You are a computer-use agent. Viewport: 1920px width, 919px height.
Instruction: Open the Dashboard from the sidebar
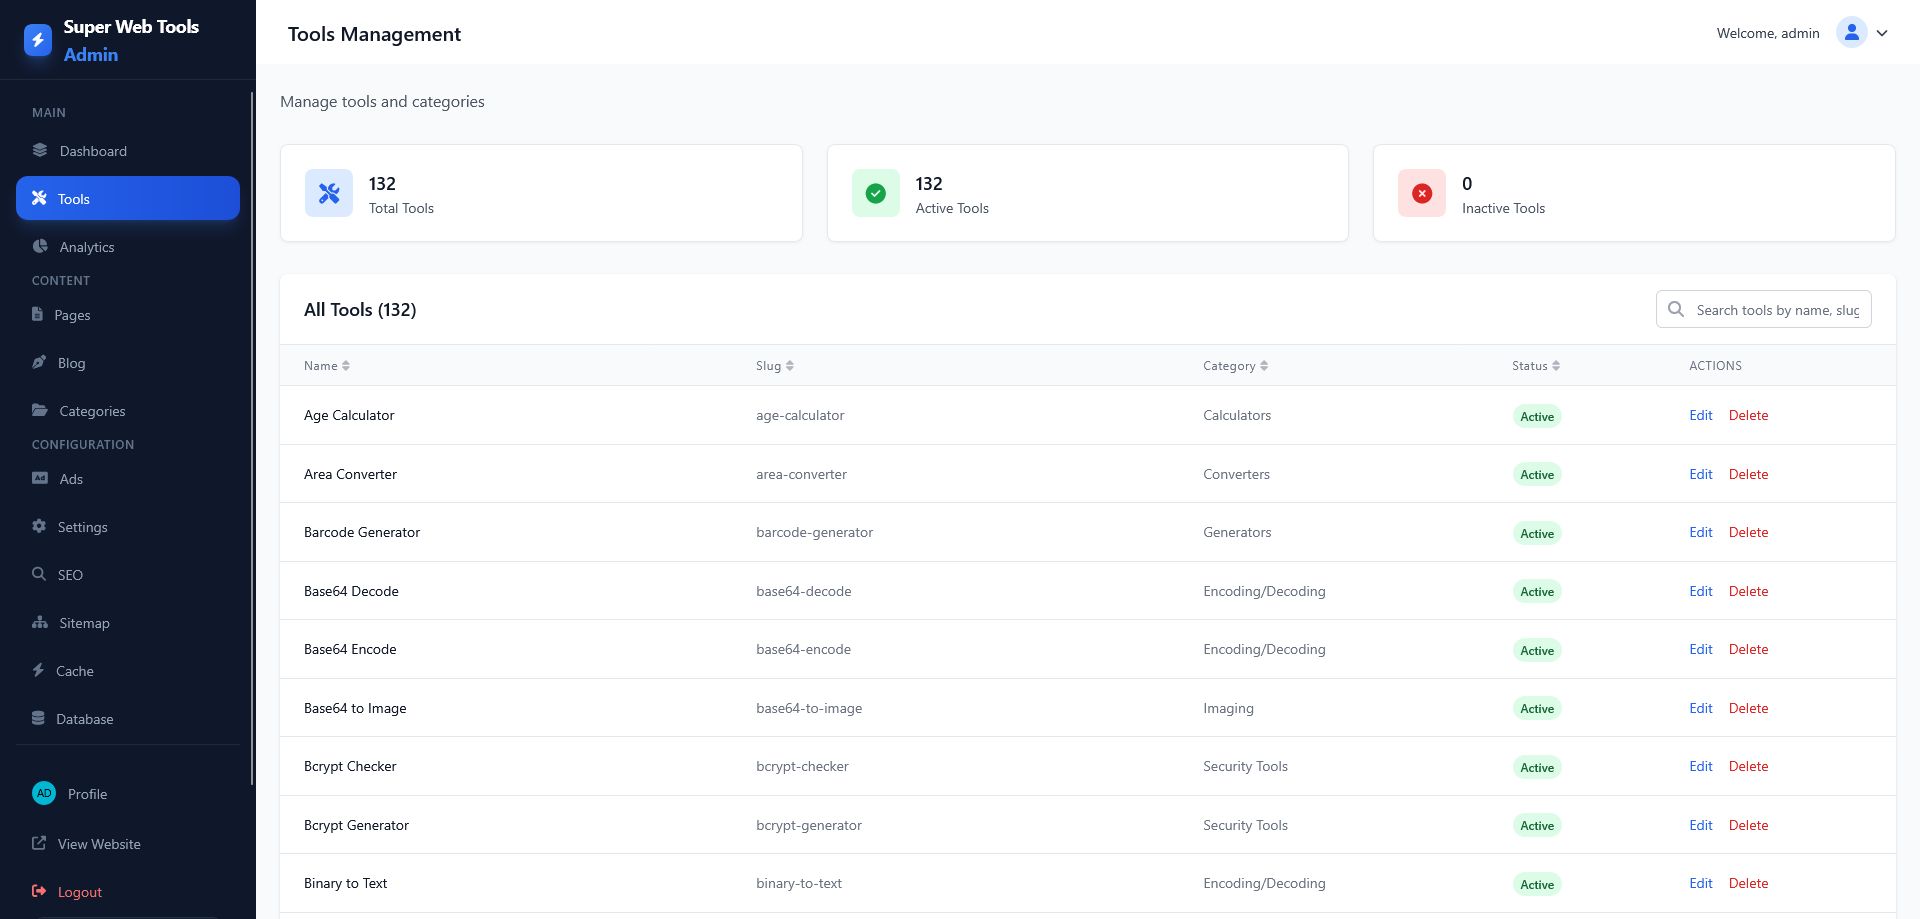(x=128, y=151)
